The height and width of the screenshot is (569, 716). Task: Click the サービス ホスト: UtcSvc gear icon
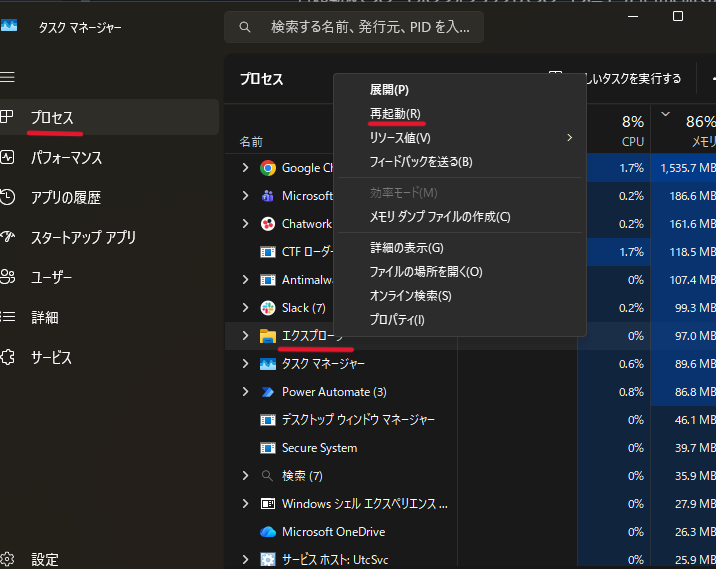[x=268, y=560]
